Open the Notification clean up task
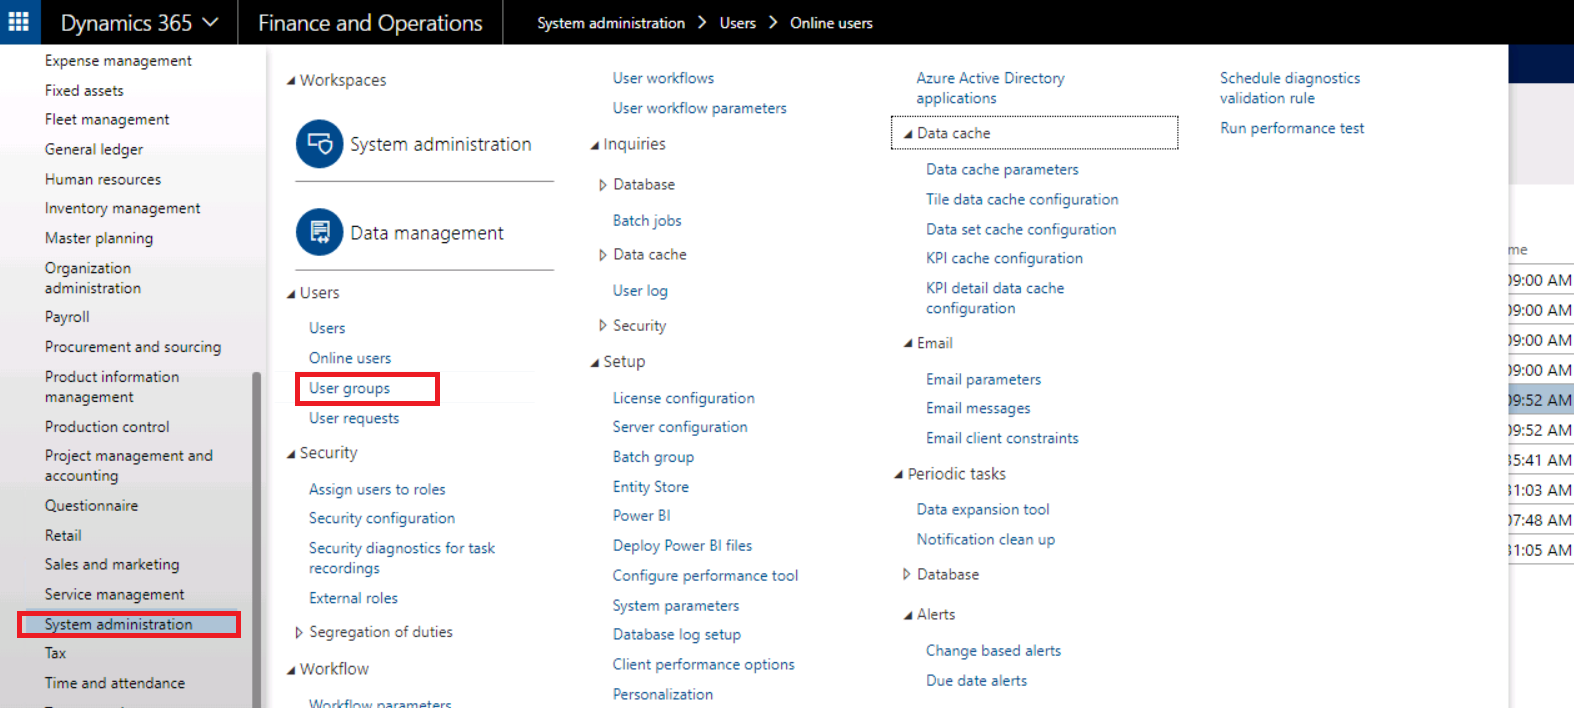The width and height of the screenshot is (1574, 708). click(986, 539)
